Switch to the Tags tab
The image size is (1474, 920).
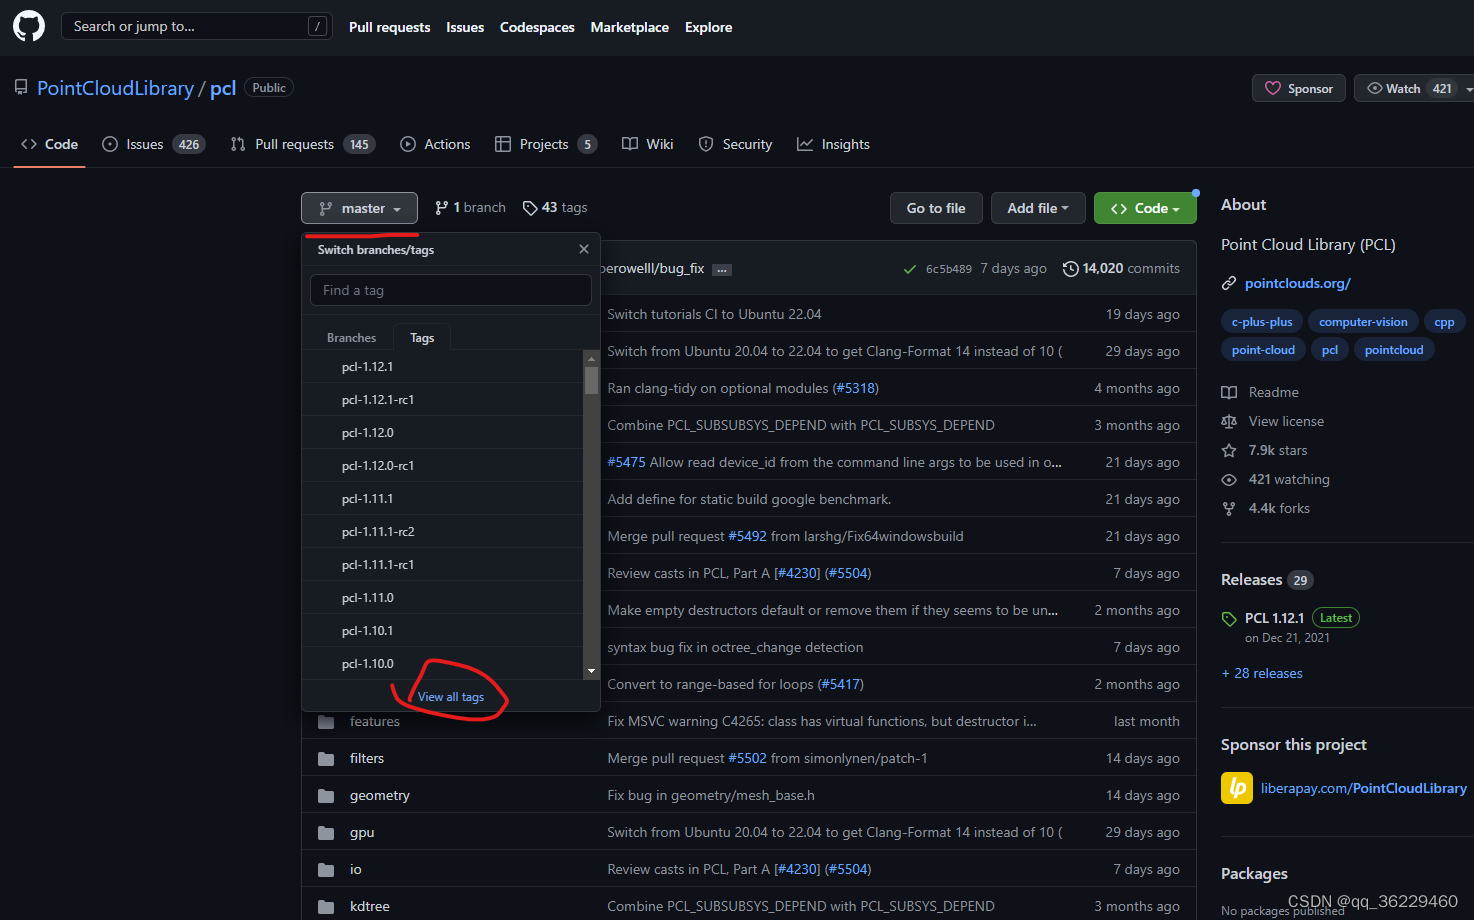pyautogui.click(x=422, y=338)
